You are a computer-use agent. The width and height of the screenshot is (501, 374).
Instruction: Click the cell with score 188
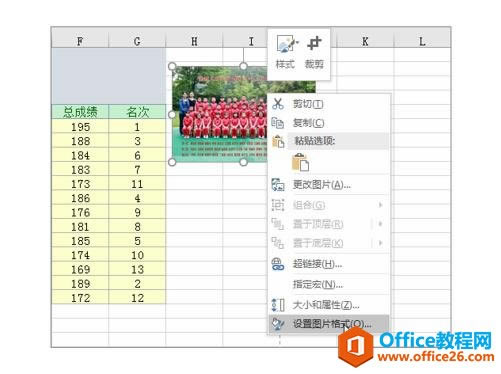pyautogui.click(x=80, y=141)
